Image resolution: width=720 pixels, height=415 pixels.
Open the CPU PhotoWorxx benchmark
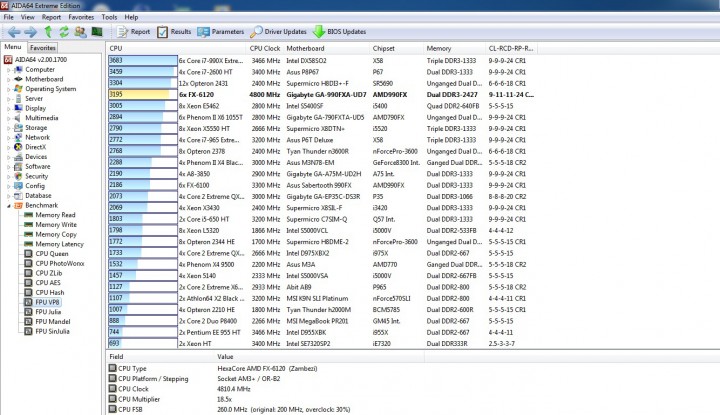click(x=54, y=264)
